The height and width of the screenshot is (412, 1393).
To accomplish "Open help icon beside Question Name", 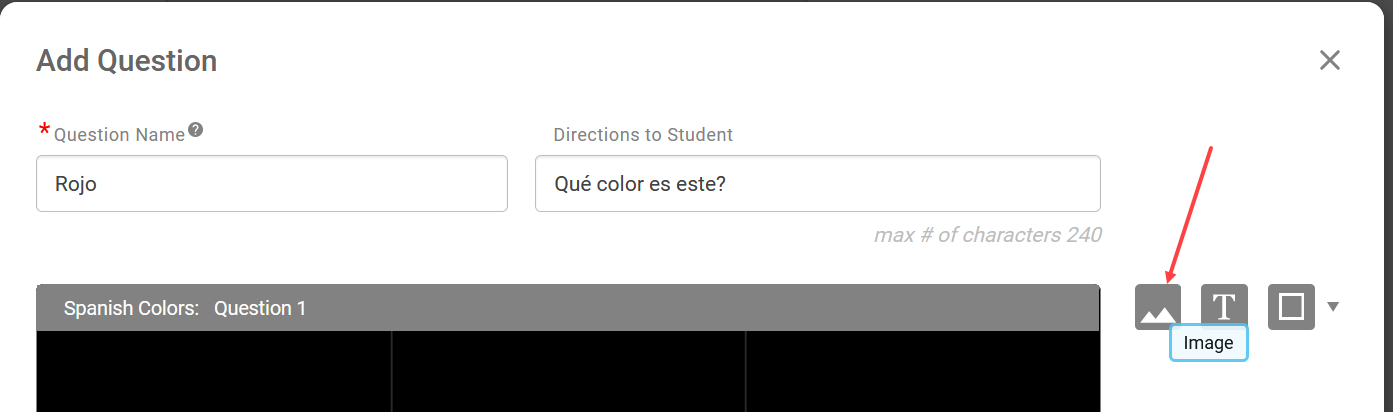I will [x=196, y=130].
